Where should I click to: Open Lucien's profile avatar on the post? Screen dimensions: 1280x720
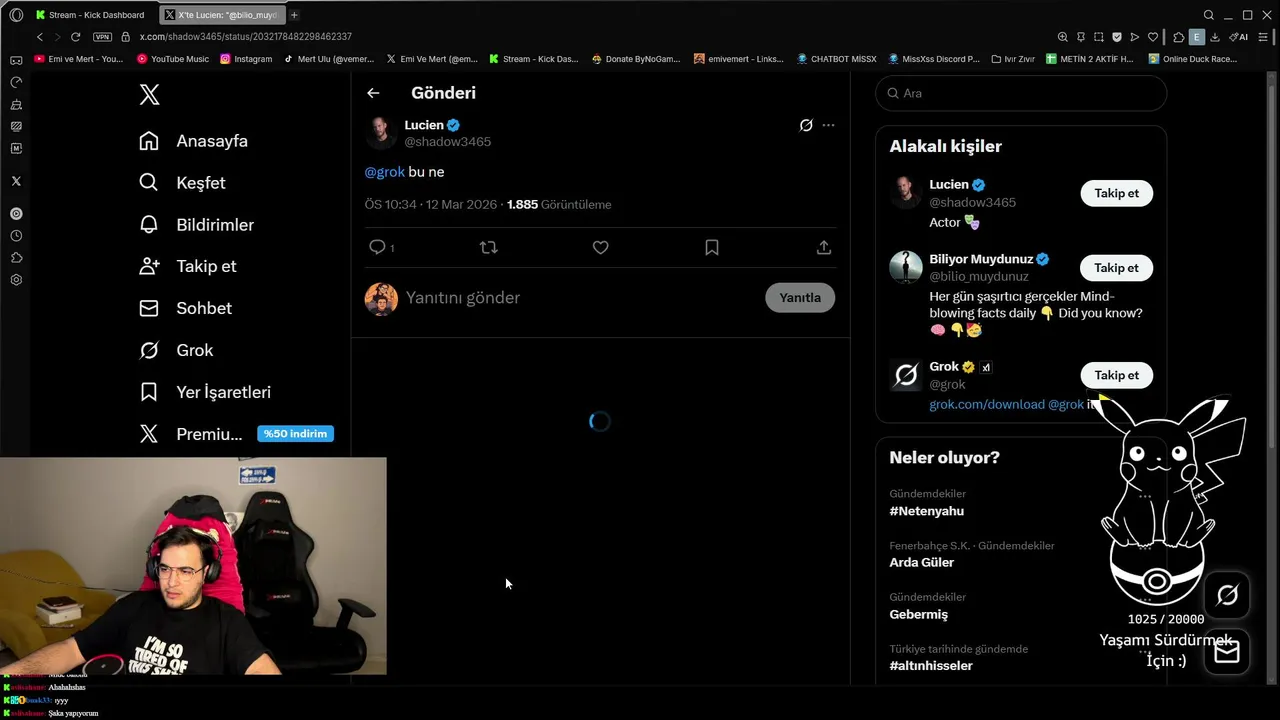(381, 132)
